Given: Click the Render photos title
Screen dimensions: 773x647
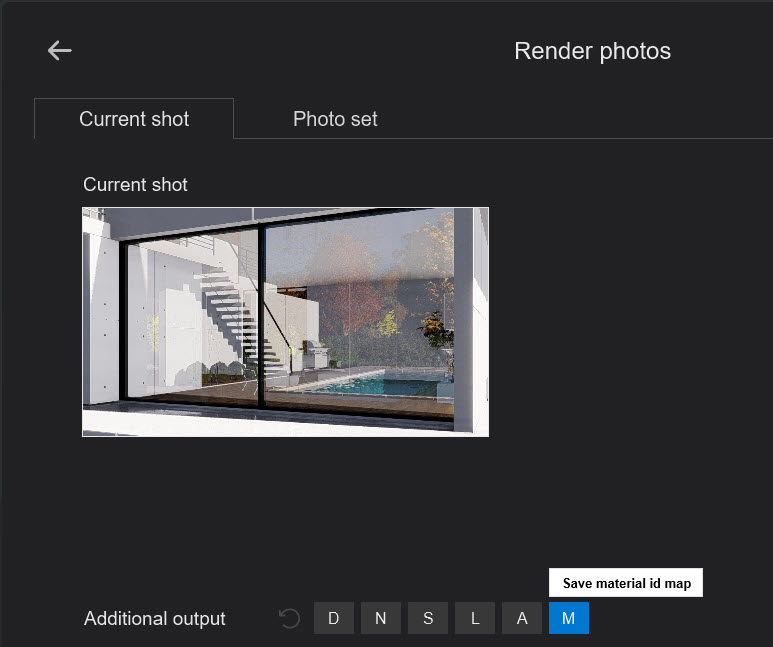Looking at the screenshot, I should (x=592, y=51).
